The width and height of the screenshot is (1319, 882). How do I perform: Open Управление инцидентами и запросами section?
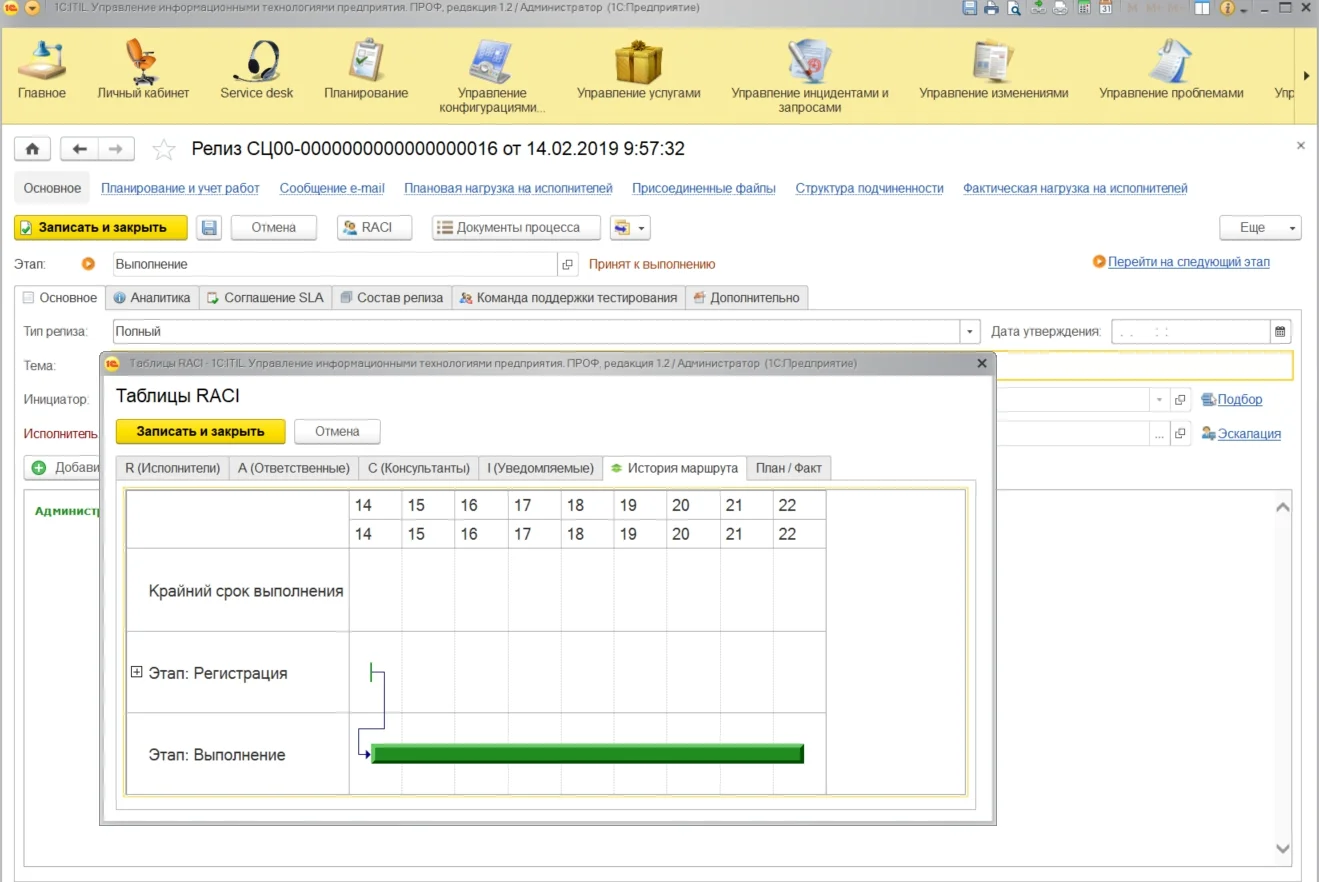[x=809, y=76]
